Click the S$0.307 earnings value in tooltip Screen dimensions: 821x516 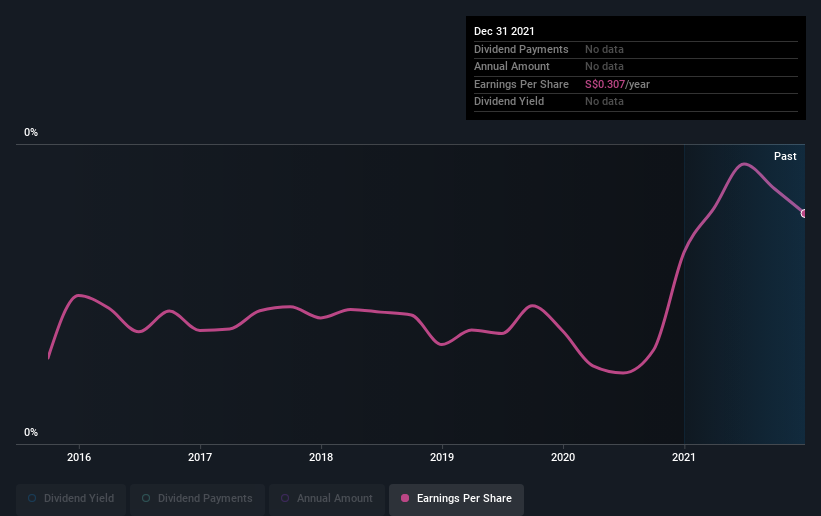pyautogui.click(x=605, y=84)
